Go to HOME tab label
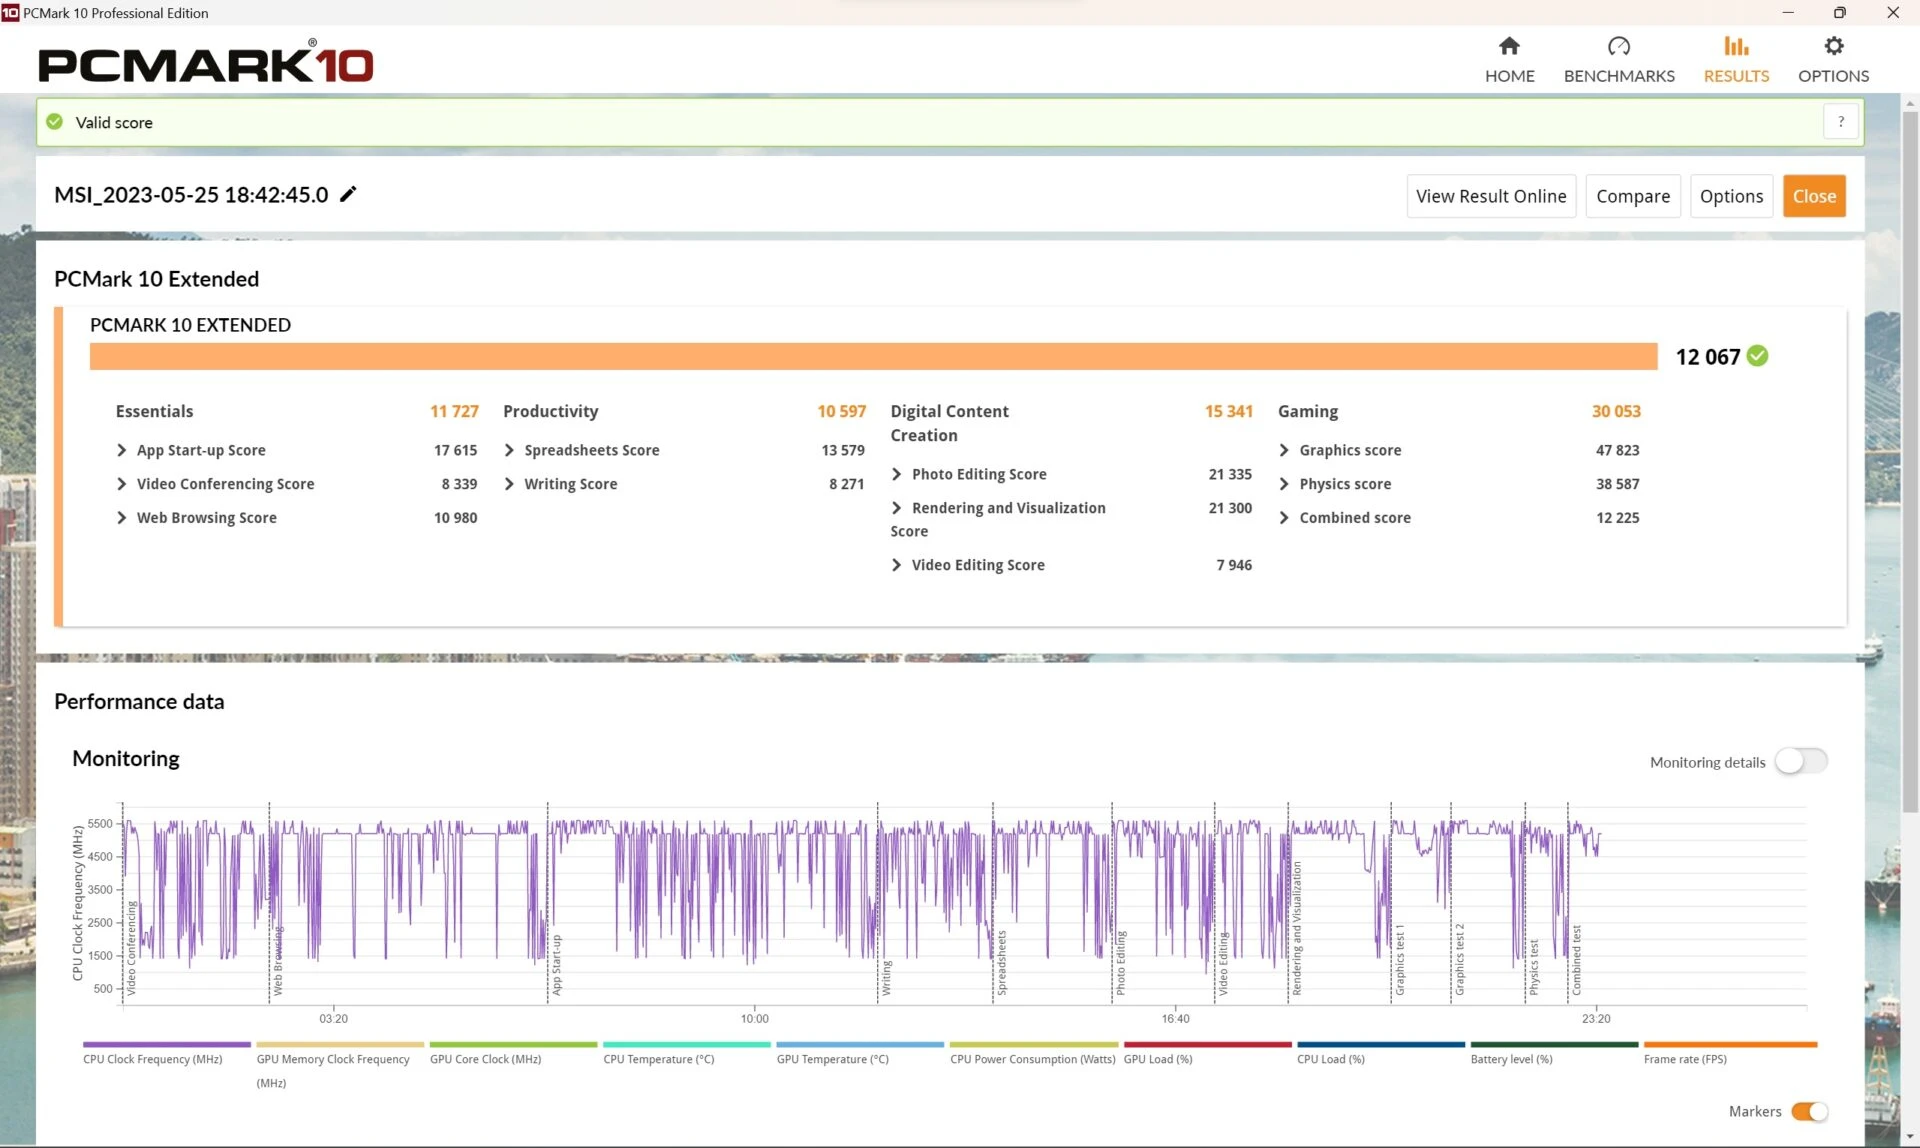 1509,76
